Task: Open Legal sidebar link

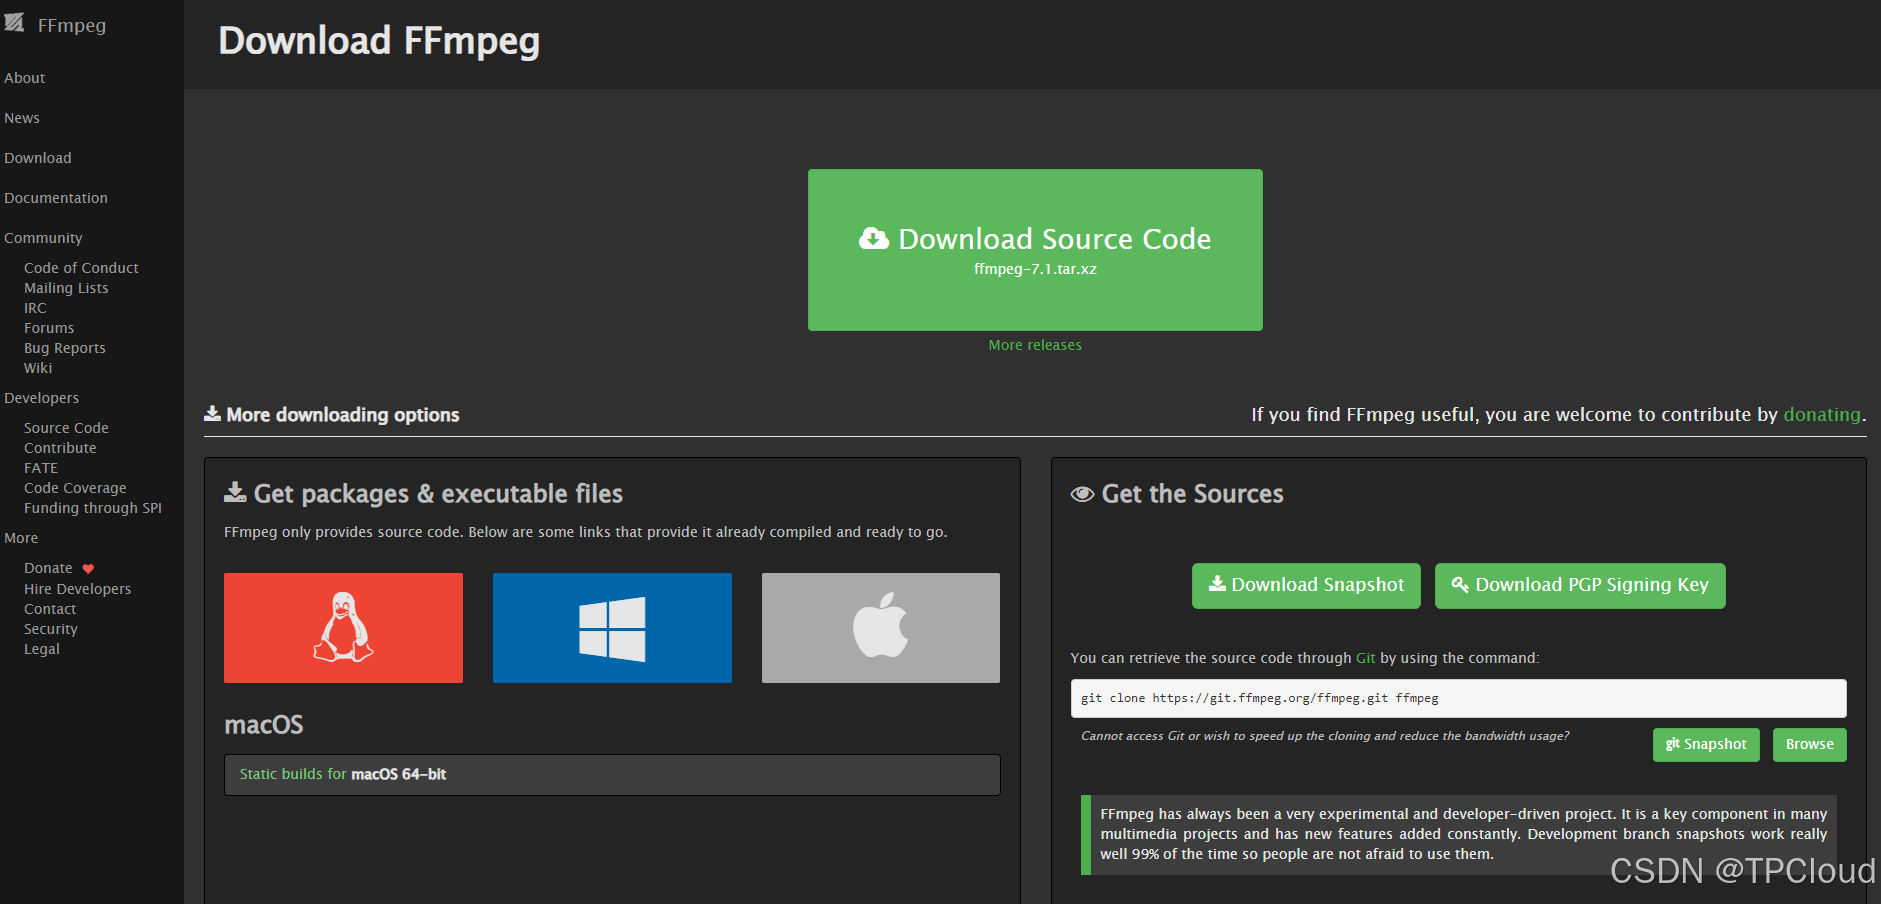Action: click(42, 649)
